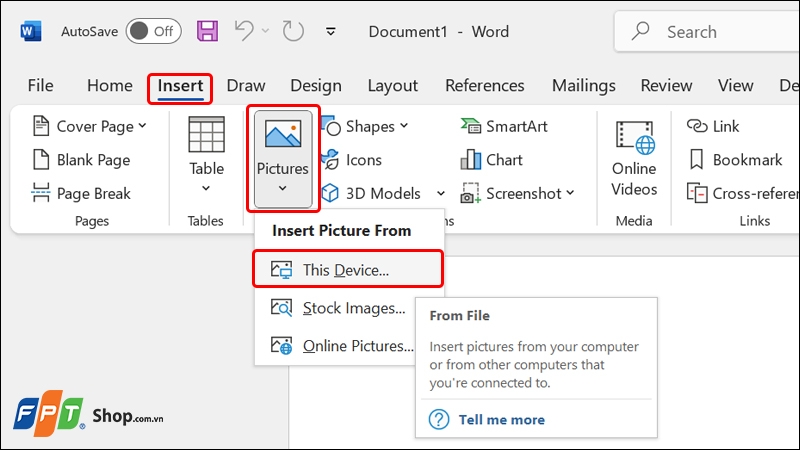The height and width of the screenshot is (450, 800).
Task: Expand the Cover Page dropdown chevron
Action: [142, 126]
